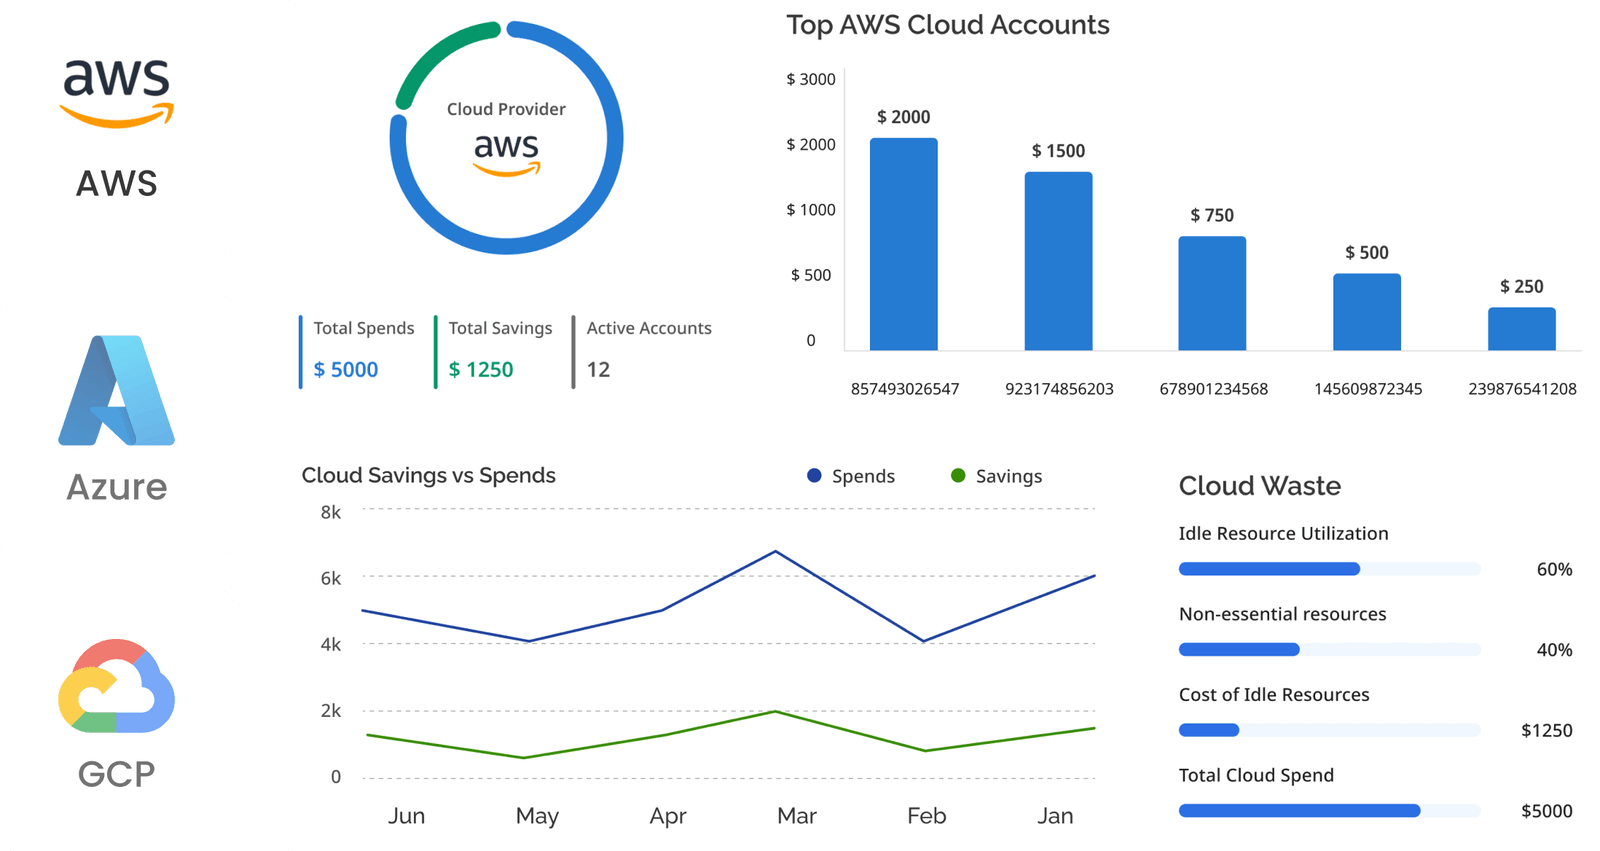Screen dimensions: 1600x851
Task: Click the Active Accounts count 12
Action: click(598, 370)
